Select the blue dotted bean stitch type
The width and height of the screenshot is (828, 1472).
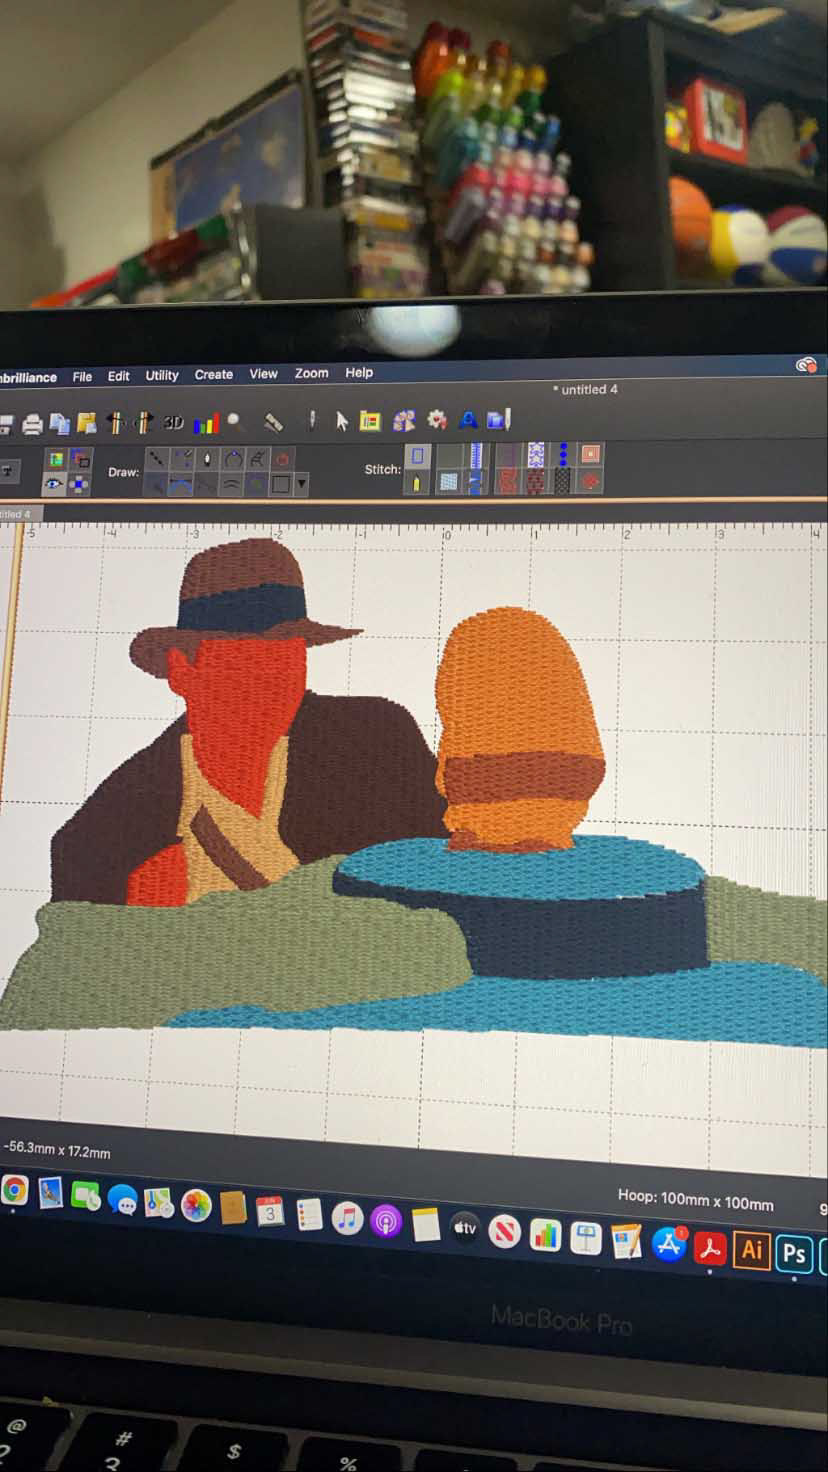coord(563,455)
